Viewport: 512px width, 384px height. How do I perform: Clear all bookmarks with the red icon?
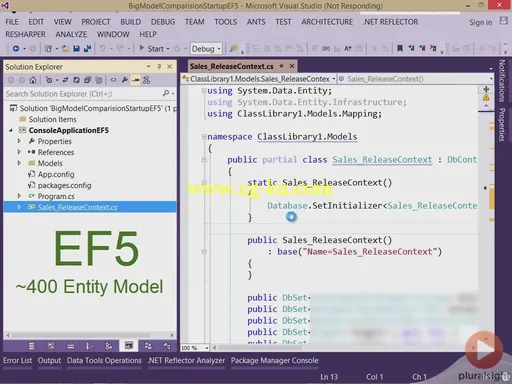tap(433, 49)
